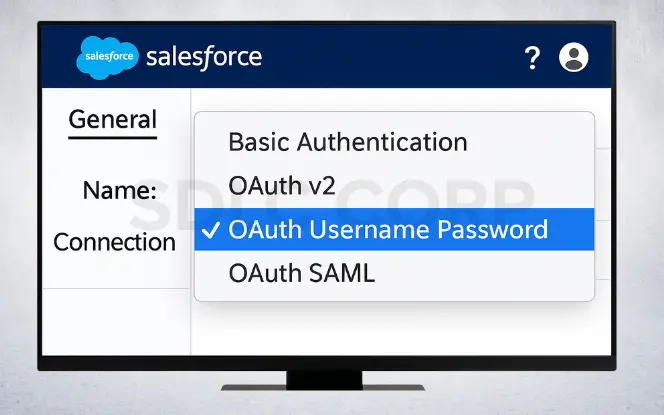664x415 pixels.
Task: Click the salesforce wordmark text in header
Action: (x=204, y=58)
